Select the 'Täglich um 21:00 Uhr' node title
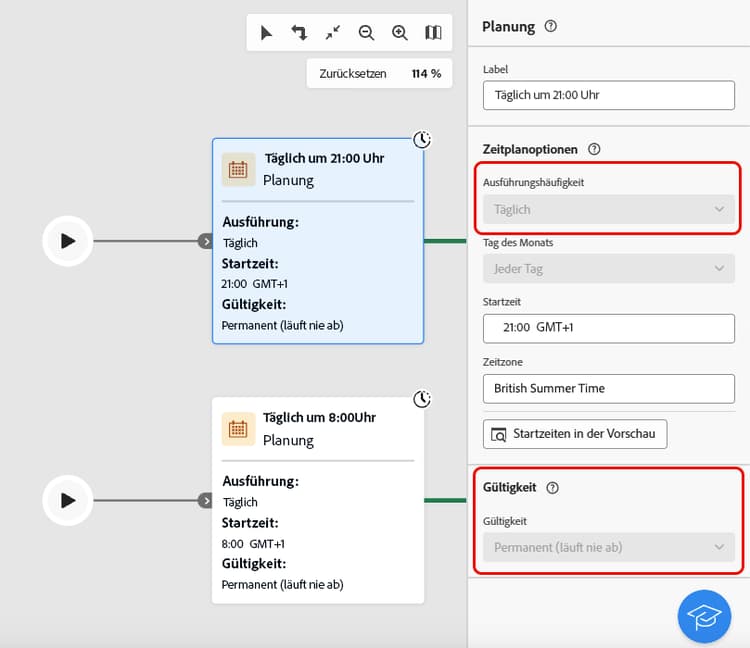 coord(324,158)
